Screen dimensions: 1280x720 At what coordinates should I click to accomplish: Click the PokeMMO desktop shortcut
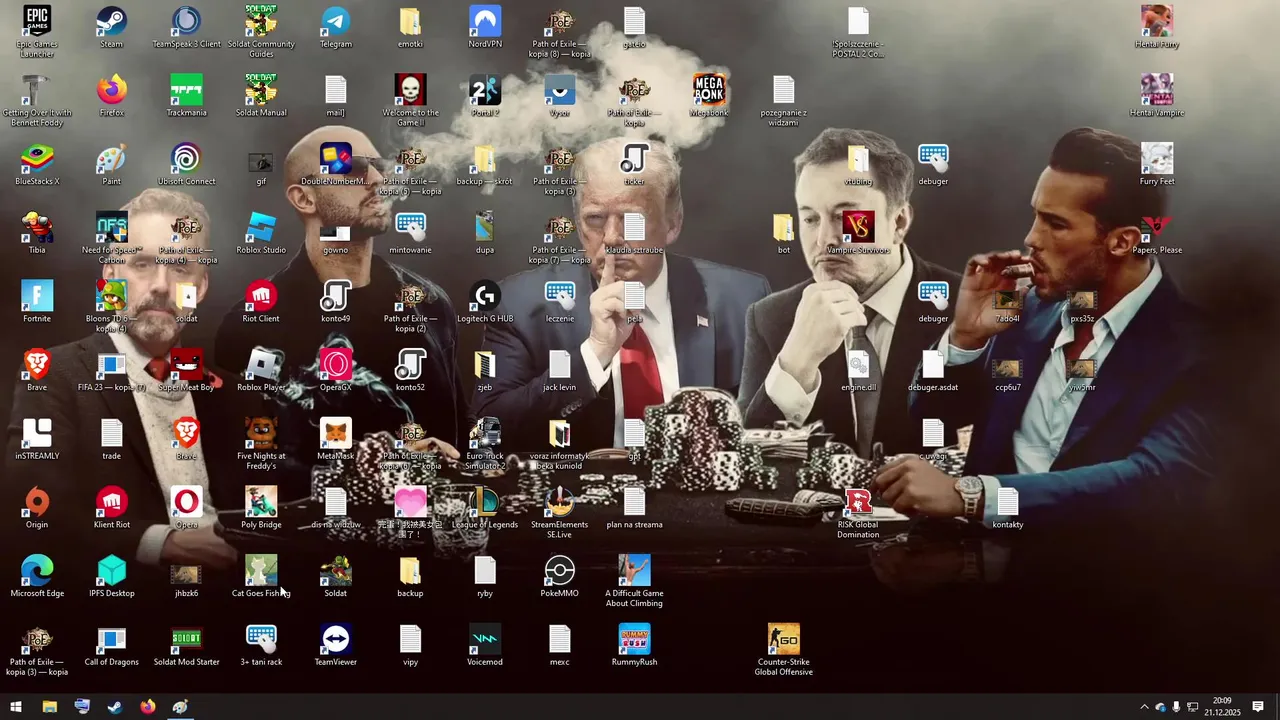click(560, 577)
